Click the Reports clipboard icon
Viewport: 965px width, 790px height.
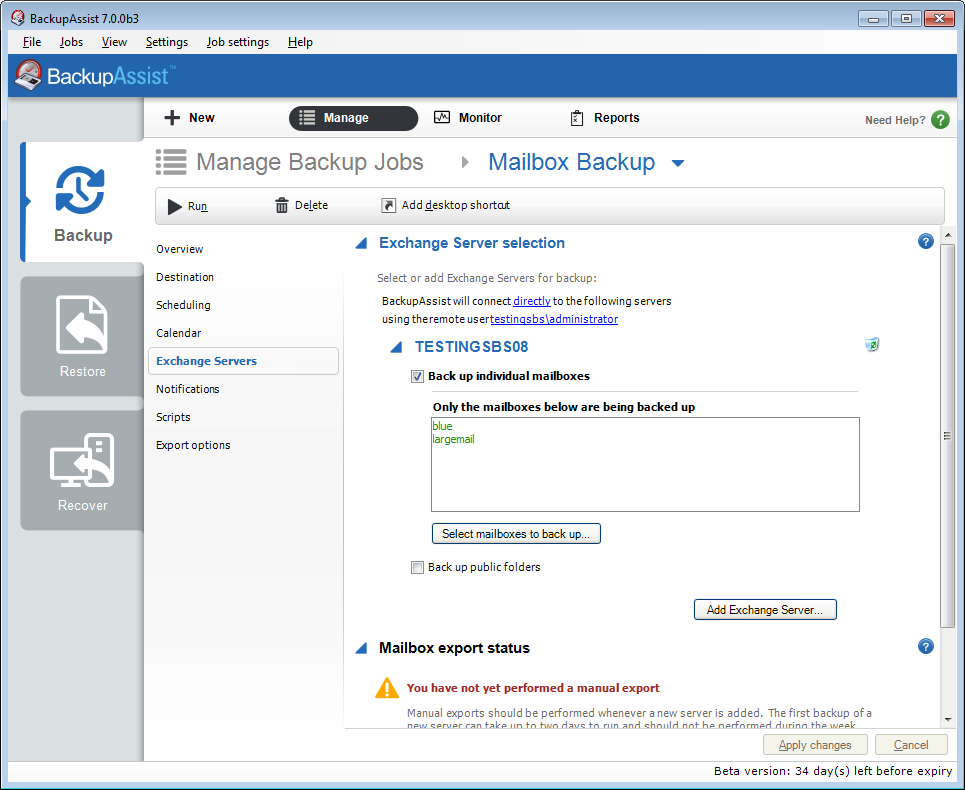tap(576, 118)
